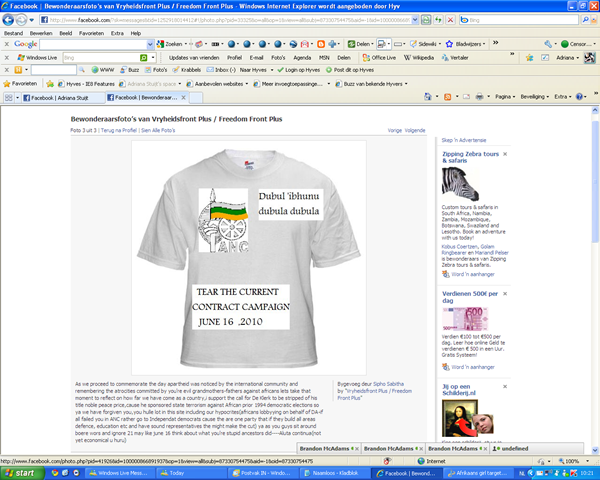Expand Aanbevolen websites dropdown
Viewport: 600px width, 480px height.
[247, 84]
